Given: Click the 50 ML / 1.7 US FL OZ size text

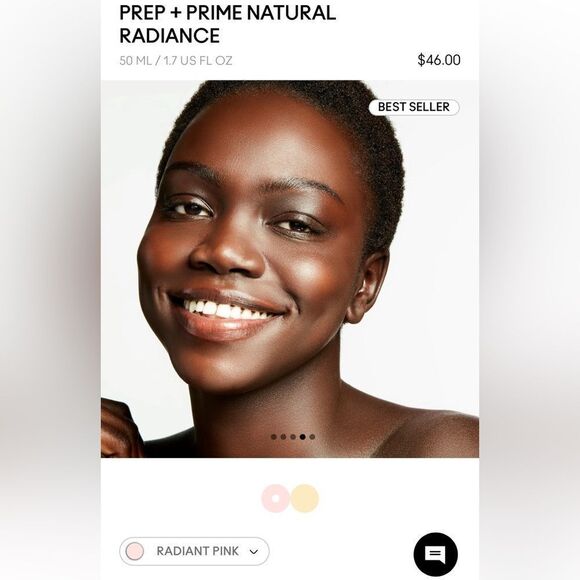Looking at the screenshot, I should (x=176, y=61).
